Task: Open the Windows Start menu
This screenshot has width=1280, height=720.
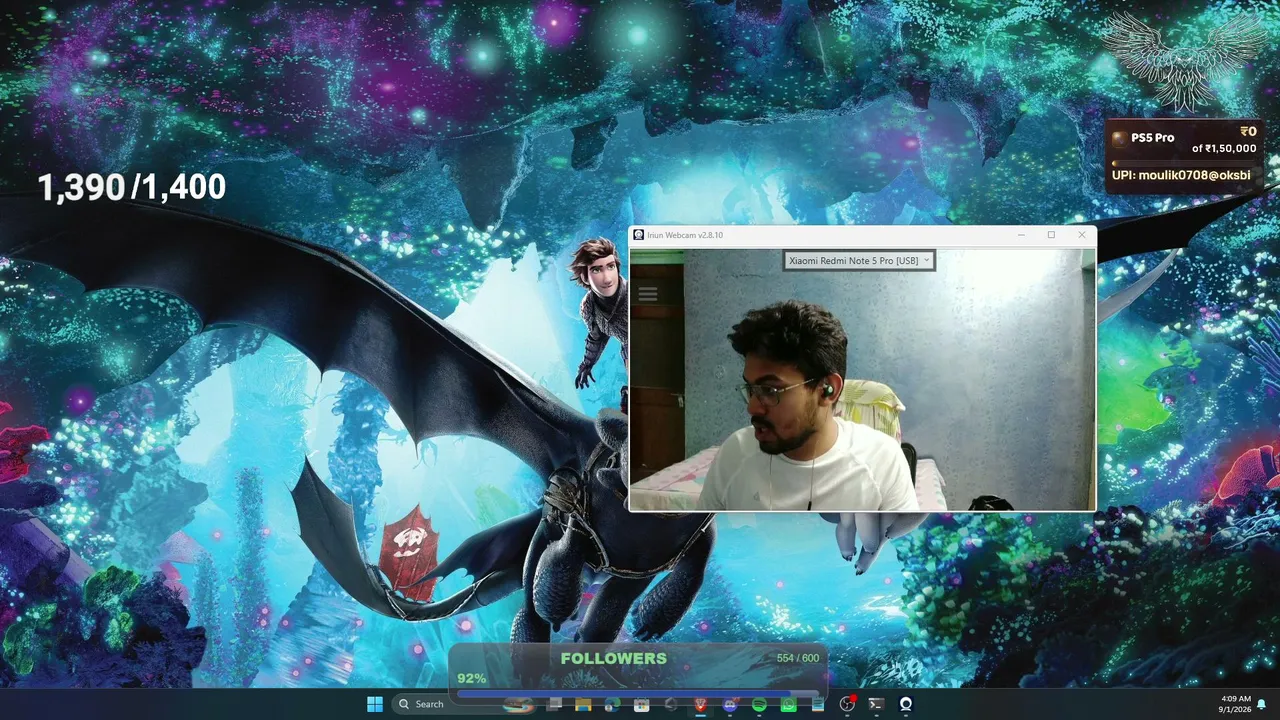Action: tap(375, 704)
